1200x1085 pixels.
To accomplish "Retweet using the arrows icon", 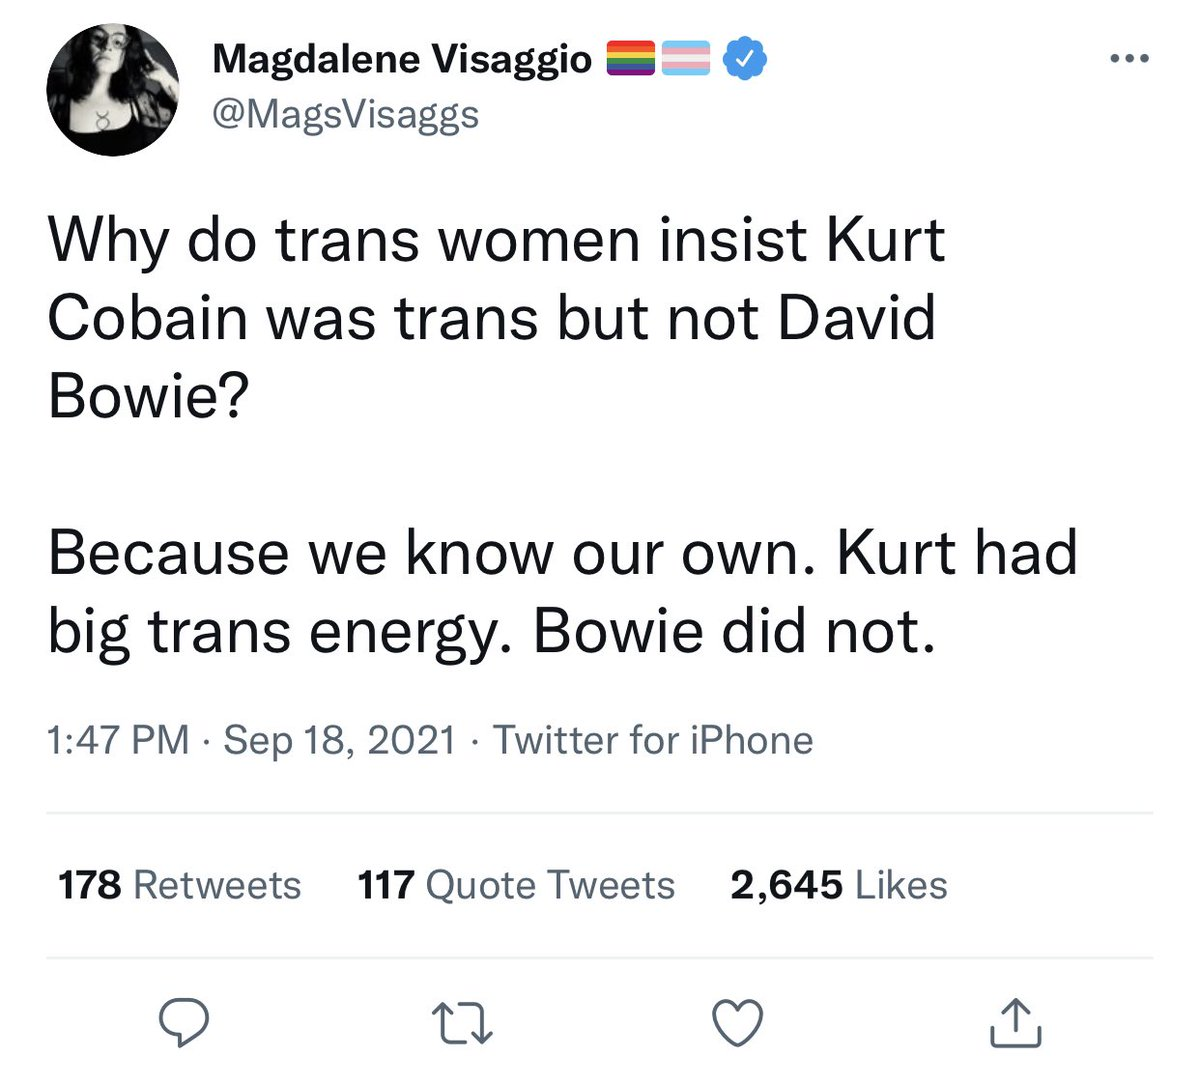I will point(461,1023).
